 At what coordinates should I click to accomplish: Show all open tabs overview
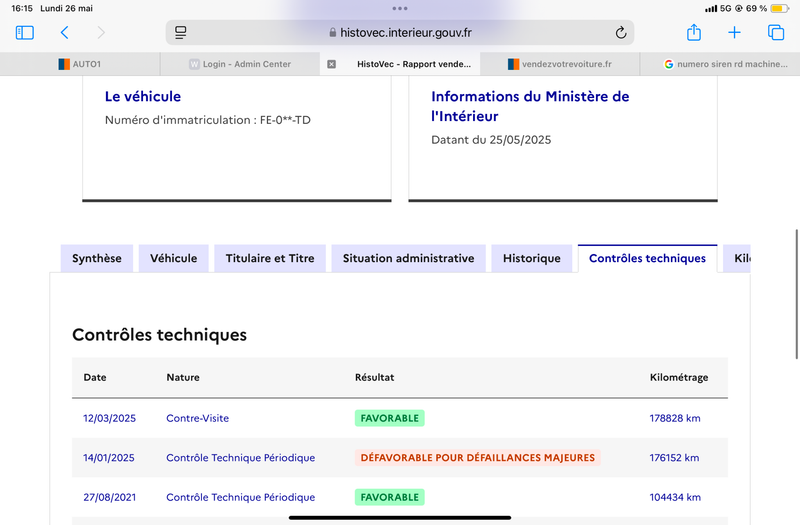tap(776, 33)
